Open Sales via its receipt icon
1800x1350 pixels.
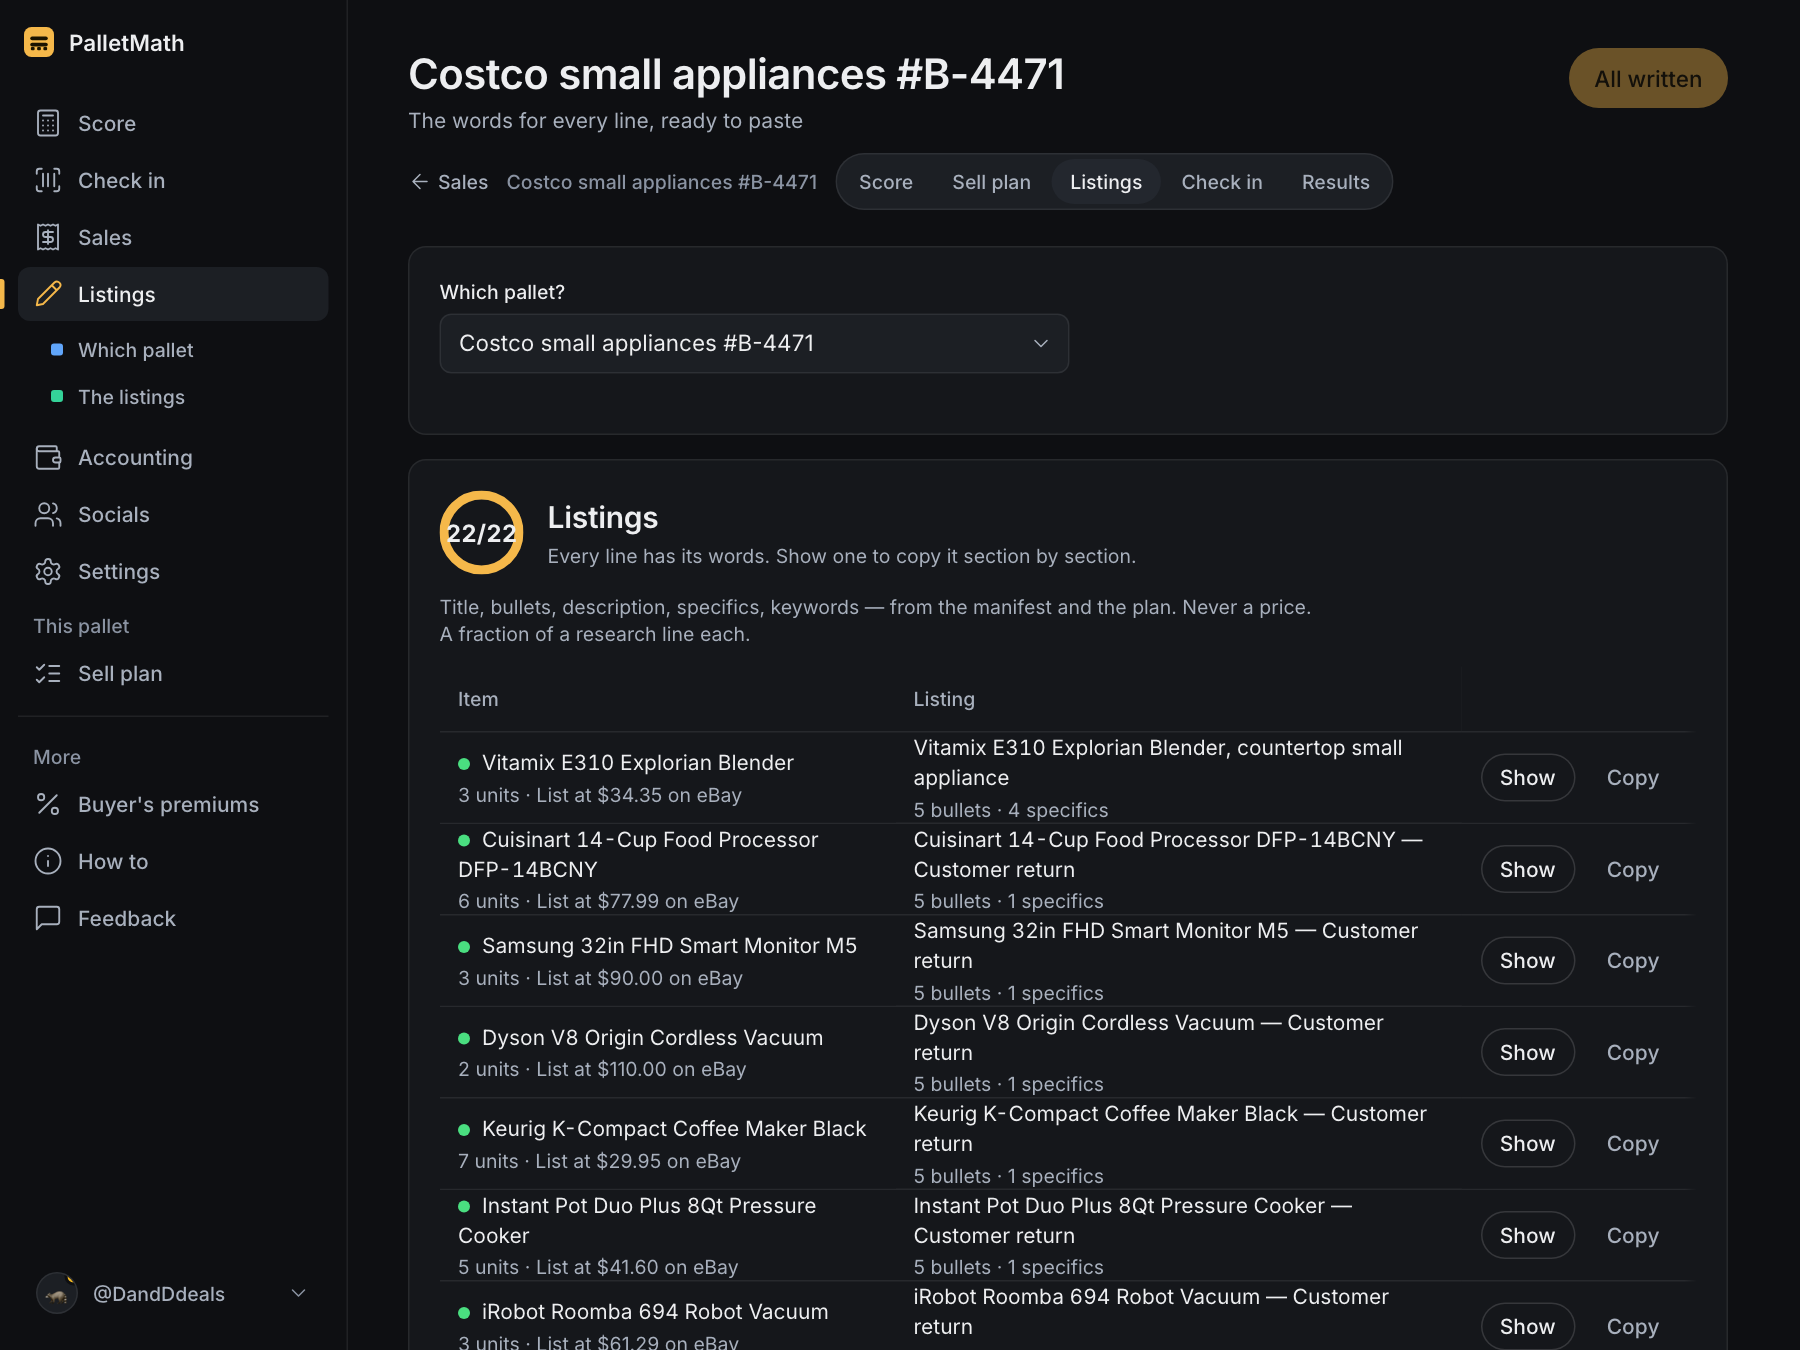click(x=48, y=237)
